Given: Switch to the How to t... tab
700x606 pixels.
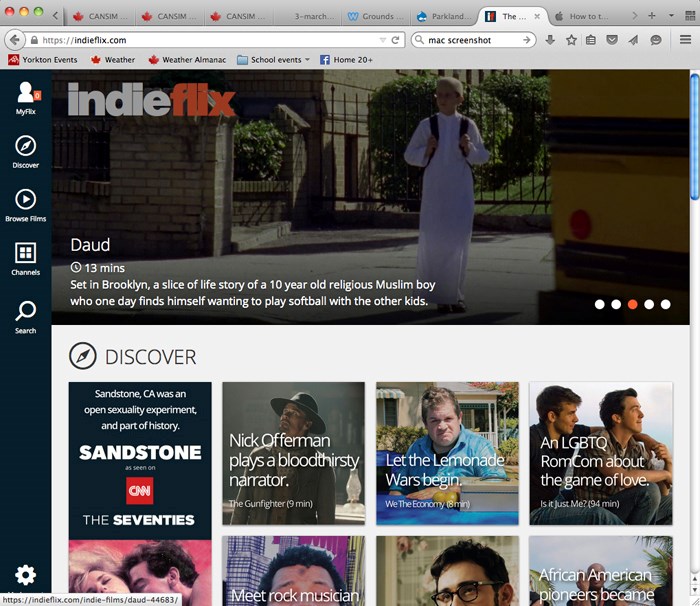Looking at the screenshot, I should 583,17.
